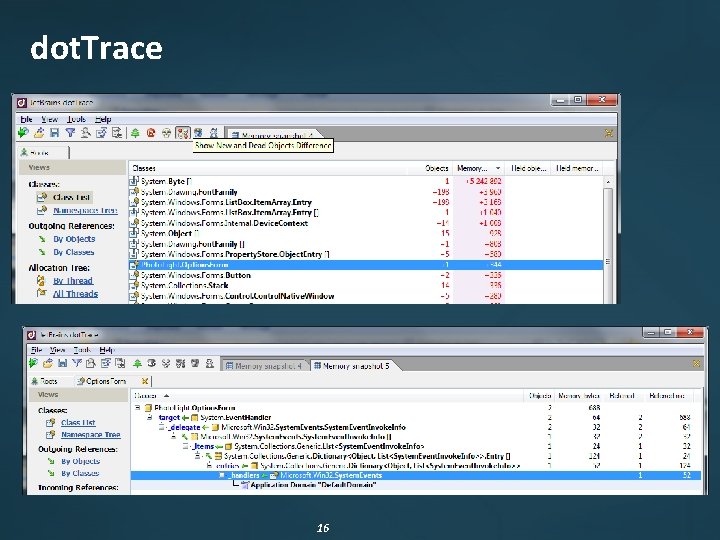The image size is (720, 540).
Task: Click the rightmost person icon in bottom window toolbar
Action: coord(210,364)
